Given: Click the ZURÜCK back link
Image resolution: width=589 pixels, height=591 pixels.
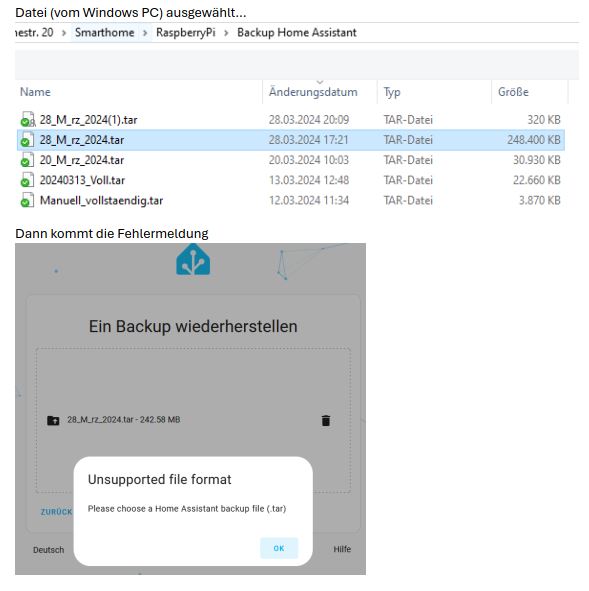Looking at the screenshot, I should [x=56, y=512].
